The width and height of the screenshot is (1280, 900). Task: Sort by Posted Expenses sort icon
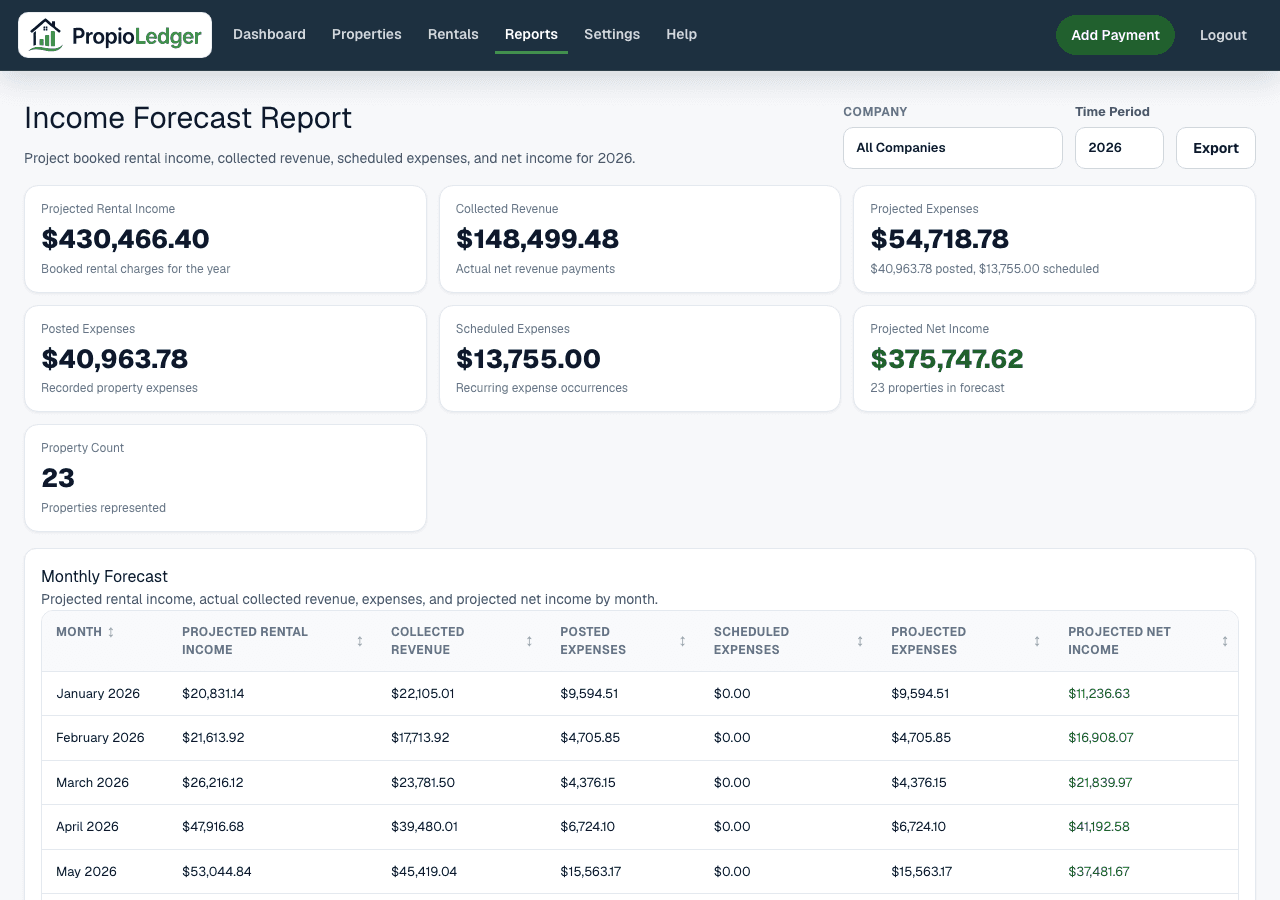click(x=683, y=641)
